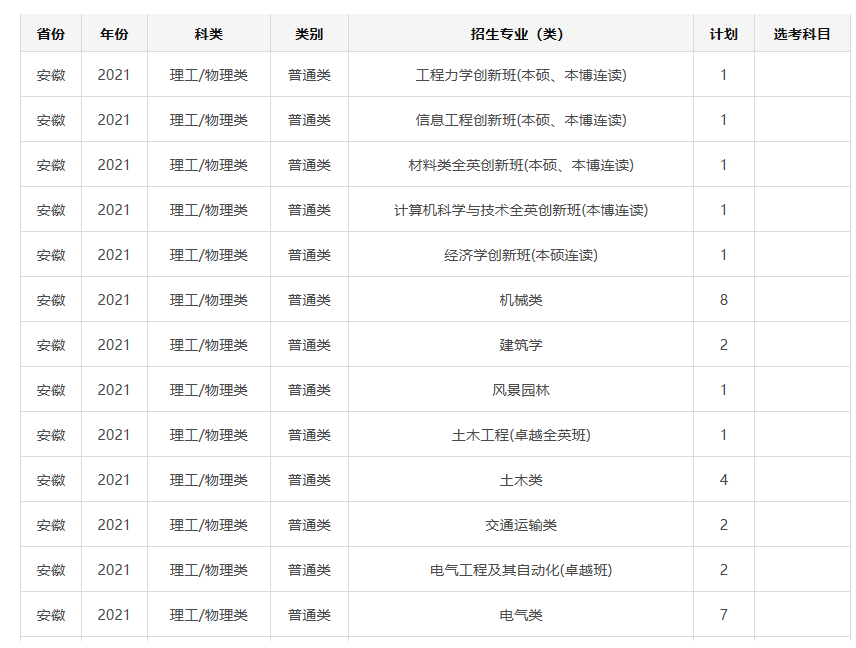The height and width of the screenshot is (648, 856).
Task: Click 2021 in the 经济学创新班 row
Action: tap(114, 255)
